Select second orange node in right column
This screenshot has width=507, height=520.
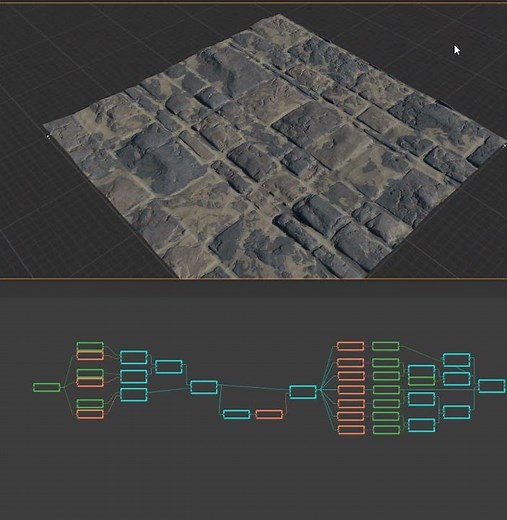tap(351, 363)
